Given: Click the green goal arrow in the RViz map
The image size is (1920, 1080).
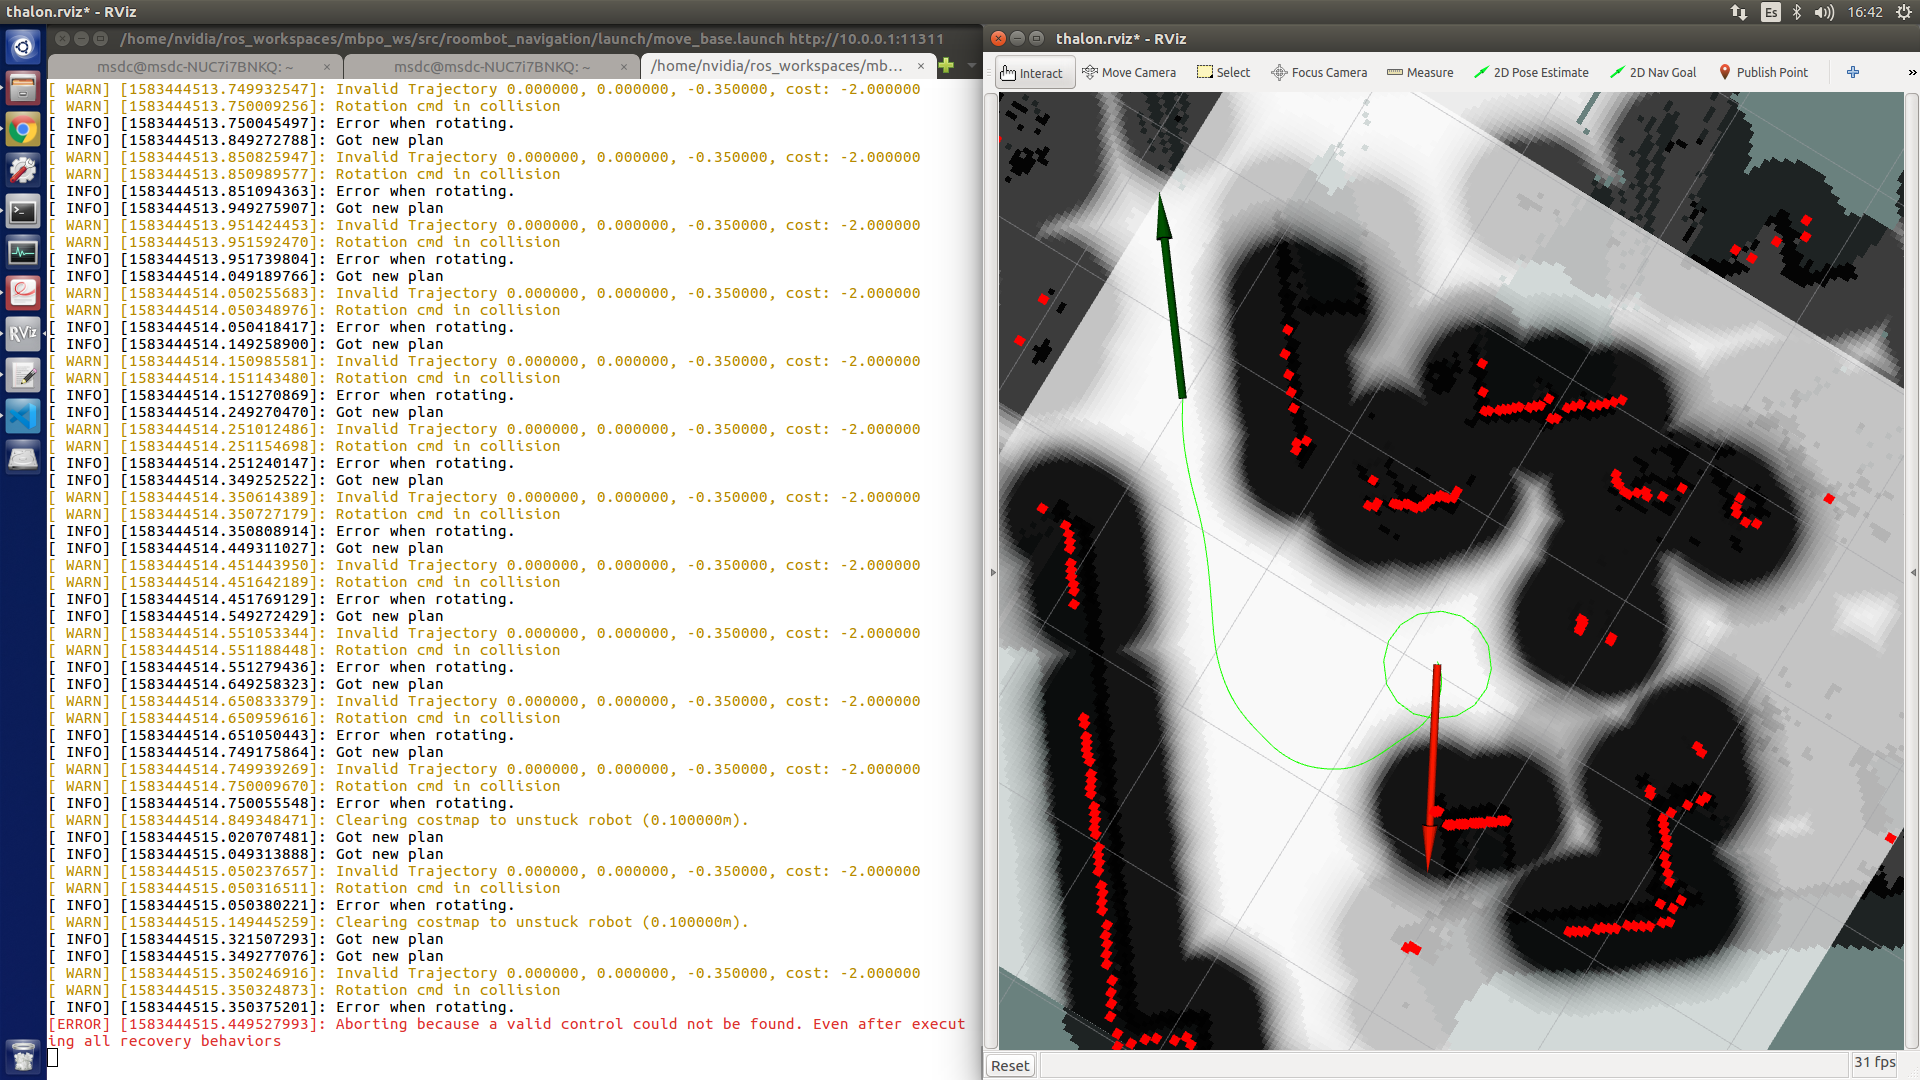Looking at the screenshot, I should [1170, 296].
